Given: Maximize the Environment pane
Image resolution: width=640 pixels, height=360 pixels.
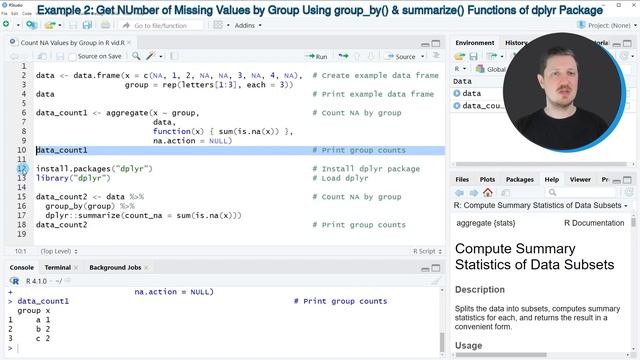Looking at the screenshot, I should [627, 43].
